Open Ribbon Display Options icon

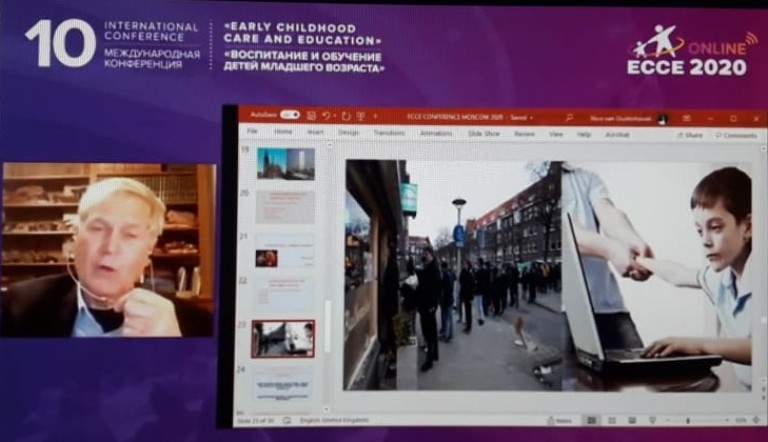pos(687,119)
